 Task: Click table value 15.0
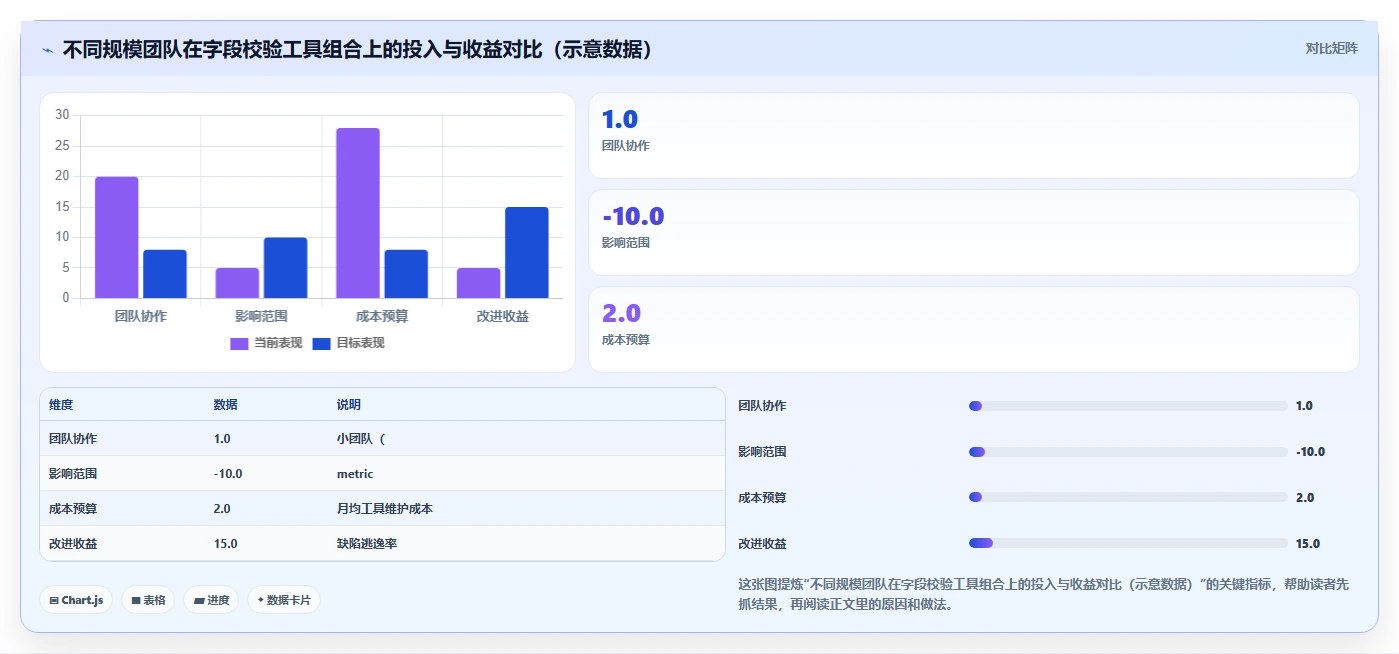[225, 543]
